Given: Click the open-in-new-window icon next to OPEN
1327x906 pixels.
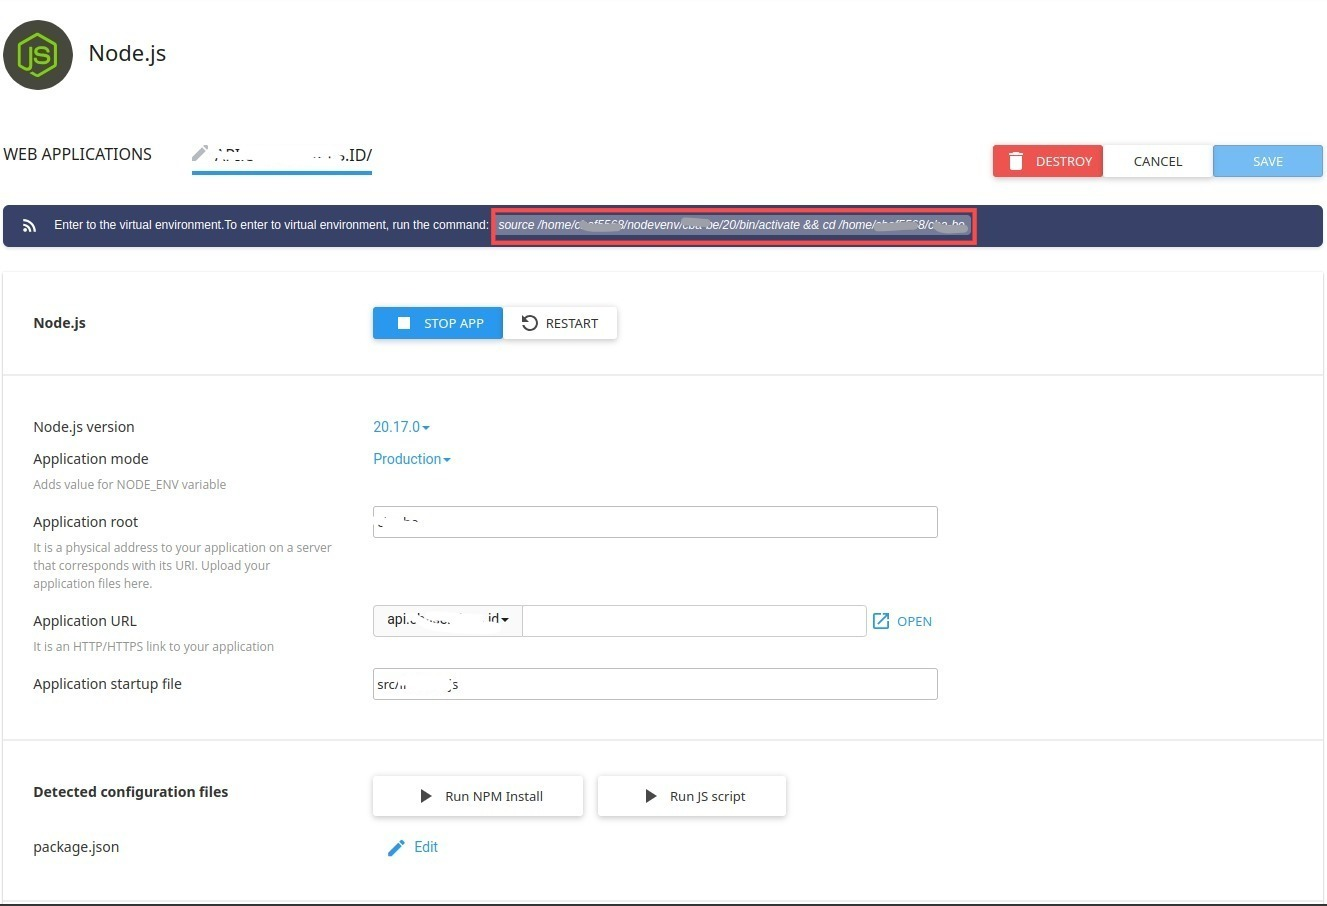Looking at the screenshot, I should [881, 621].
